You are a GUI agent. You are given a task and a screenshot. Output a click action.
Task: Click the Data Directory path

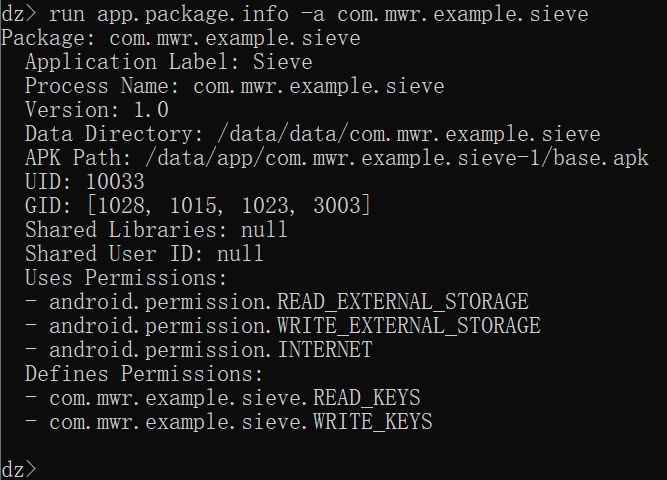click(408, 134)
